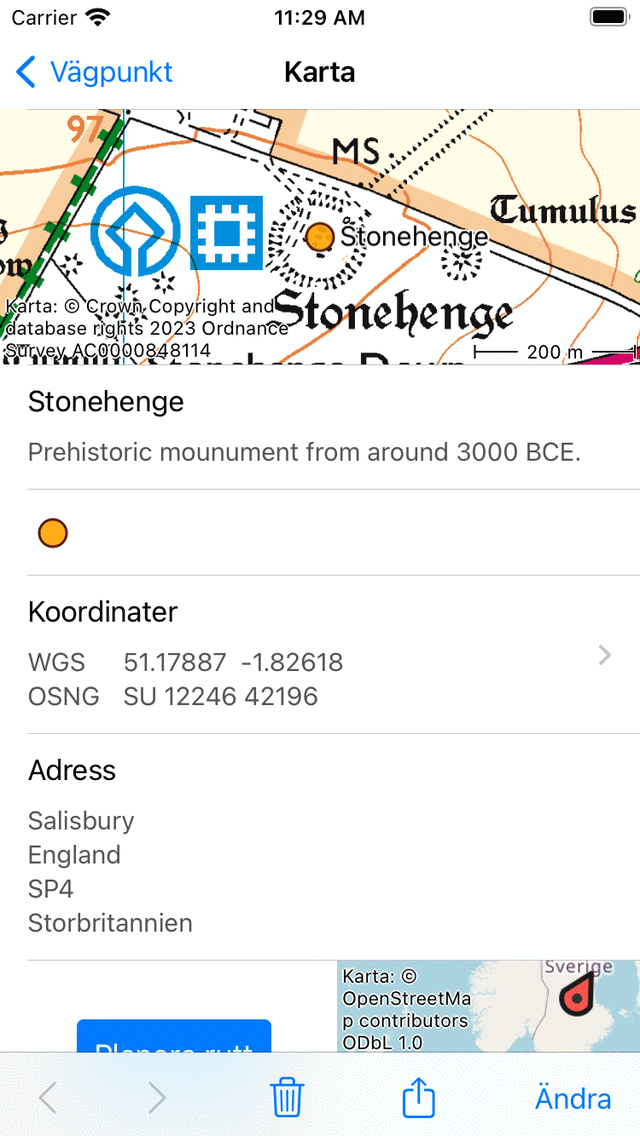640x1136 pixels.
Task: Tap the blue square monument map symbol
Action: [x=227, y=233]
